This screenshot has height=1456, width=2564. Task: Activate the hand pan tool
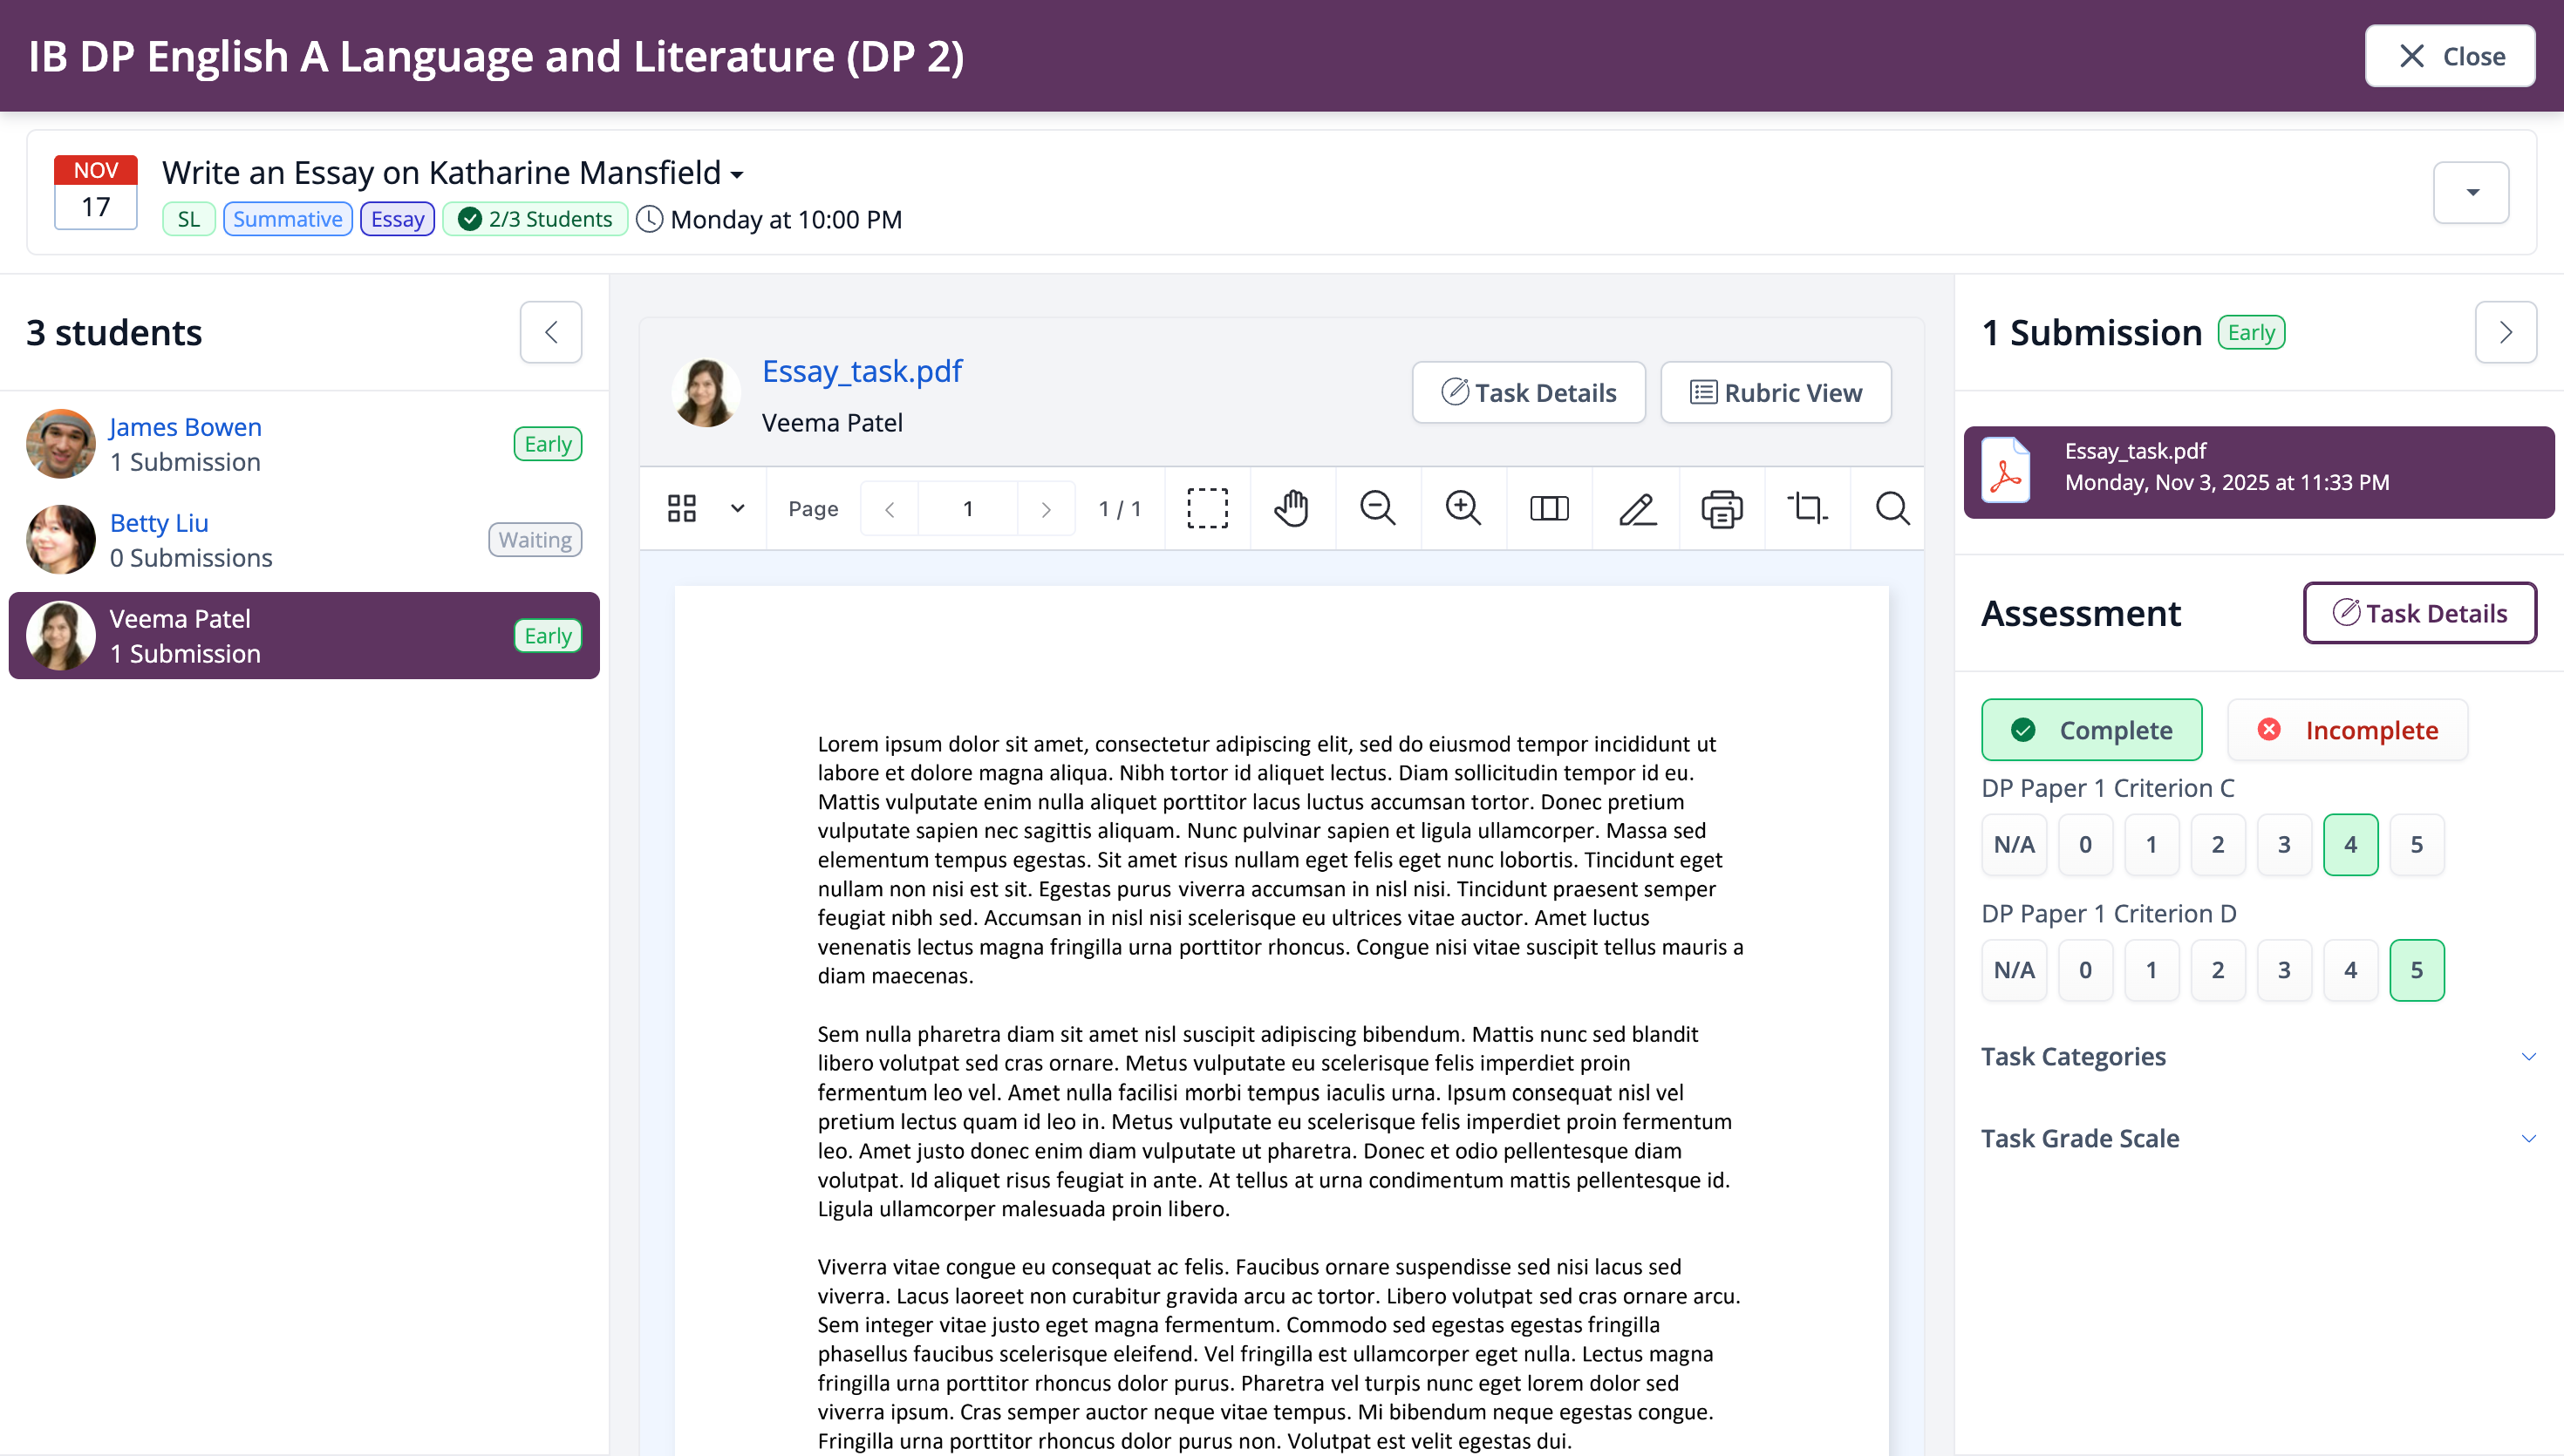pos(1291,508)
